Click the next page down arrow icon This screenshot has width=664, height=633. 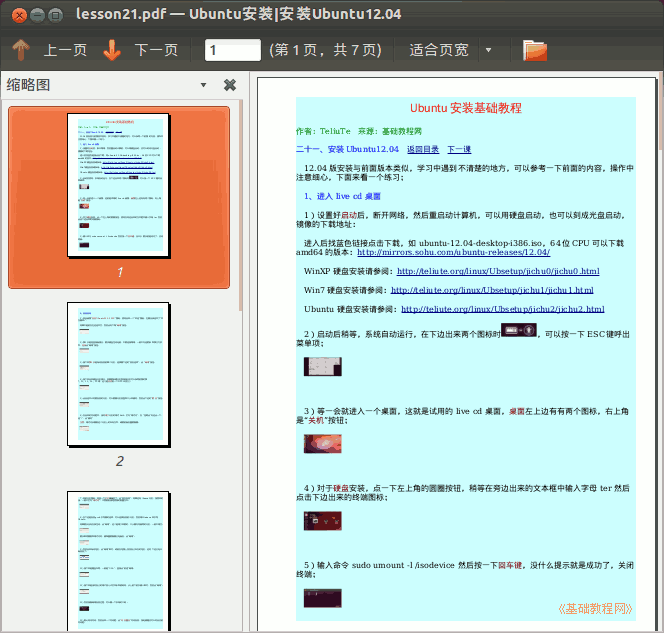[112, 50]
